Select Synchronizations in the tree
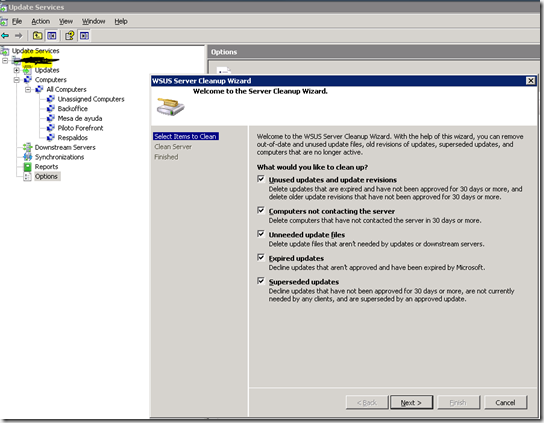Image resolution: width=544 pixels, height=423 pixels. click(x=59, y=157)
